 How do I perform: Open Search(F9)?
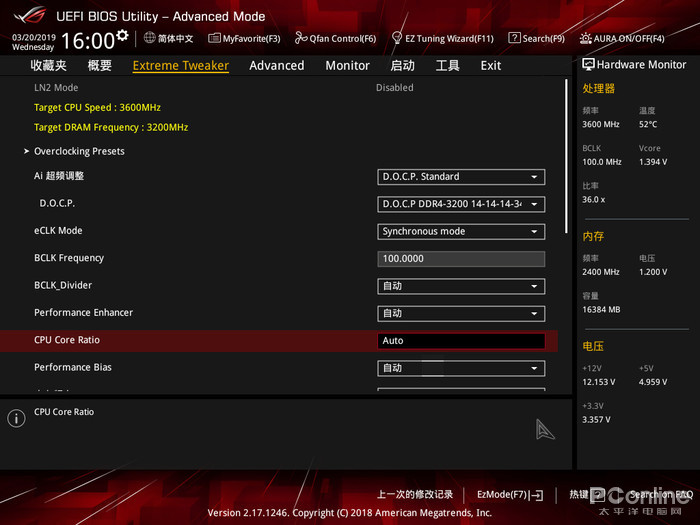tap(536, 38)
